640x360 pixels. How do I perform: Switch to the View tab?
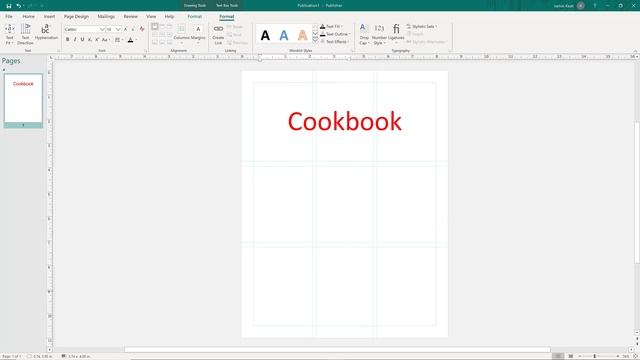151,16
